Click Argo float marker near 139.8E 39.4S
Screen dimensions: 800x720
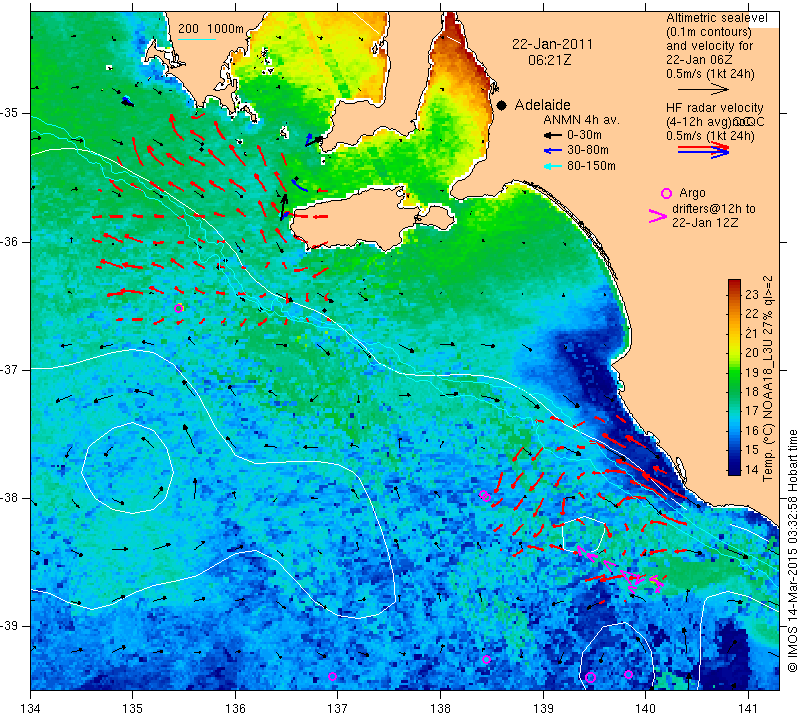pos(628,674)
